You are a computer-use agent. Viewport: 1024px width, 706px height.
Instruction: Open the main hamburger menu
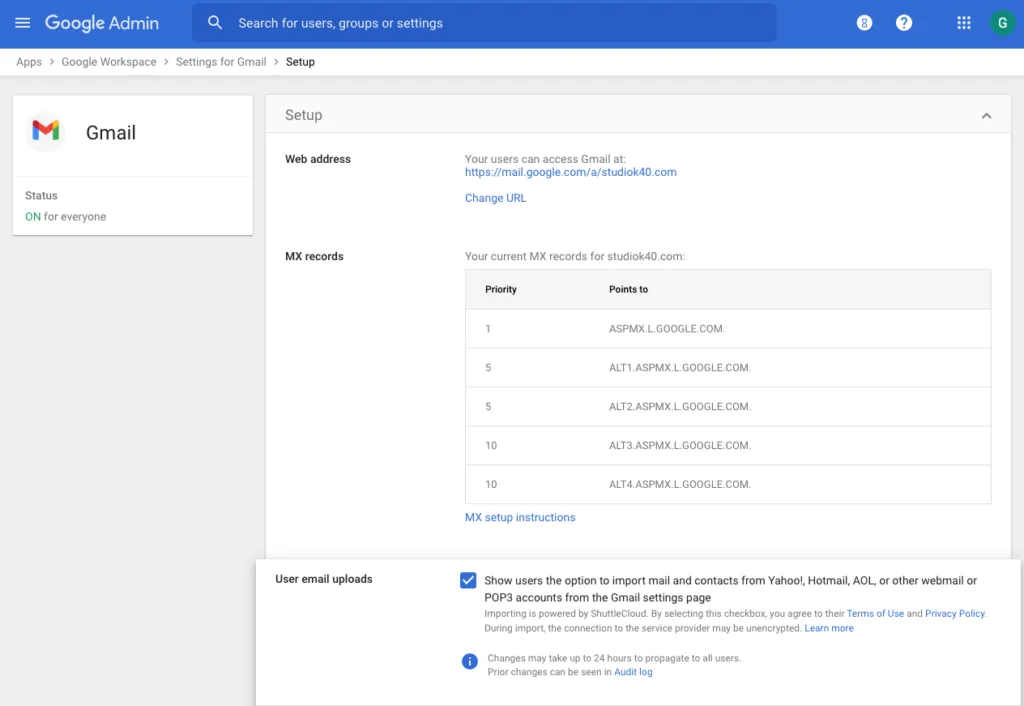pyautogui.click(x=22, y=23)
